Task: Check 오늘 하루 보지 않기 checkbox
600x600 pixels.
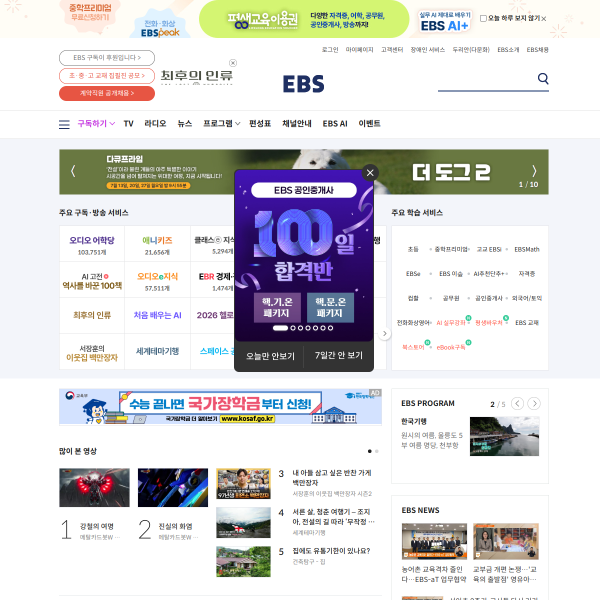Action: click(x=483, y=18)
